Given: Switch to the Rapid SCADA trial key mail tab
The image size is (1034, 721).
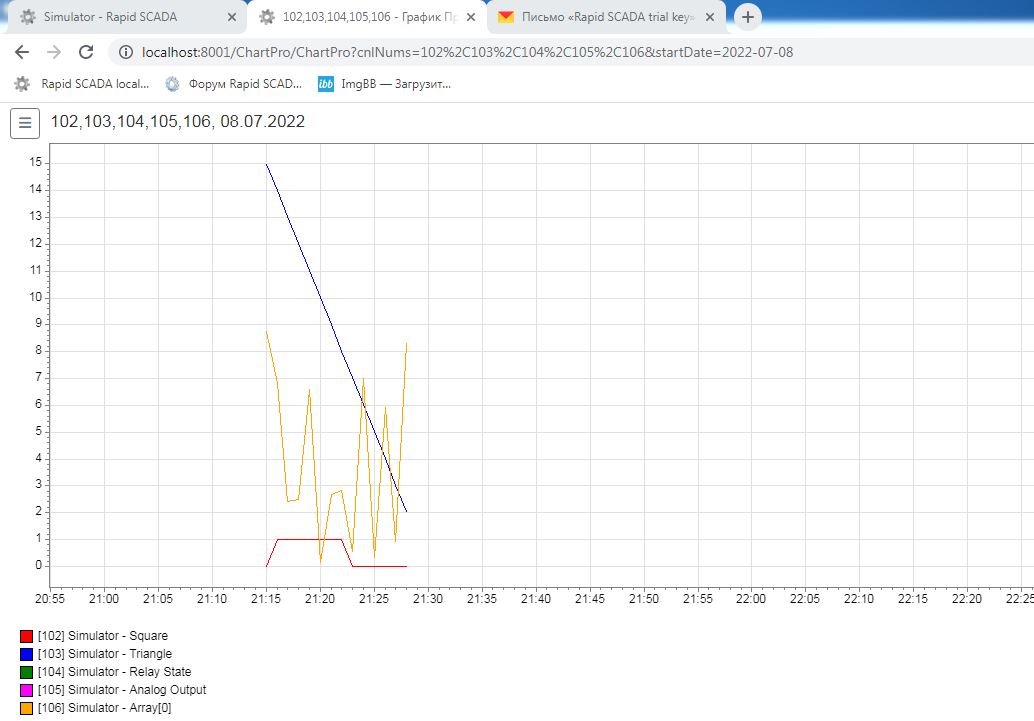Looking at the screenshot, I should point(607,17).
